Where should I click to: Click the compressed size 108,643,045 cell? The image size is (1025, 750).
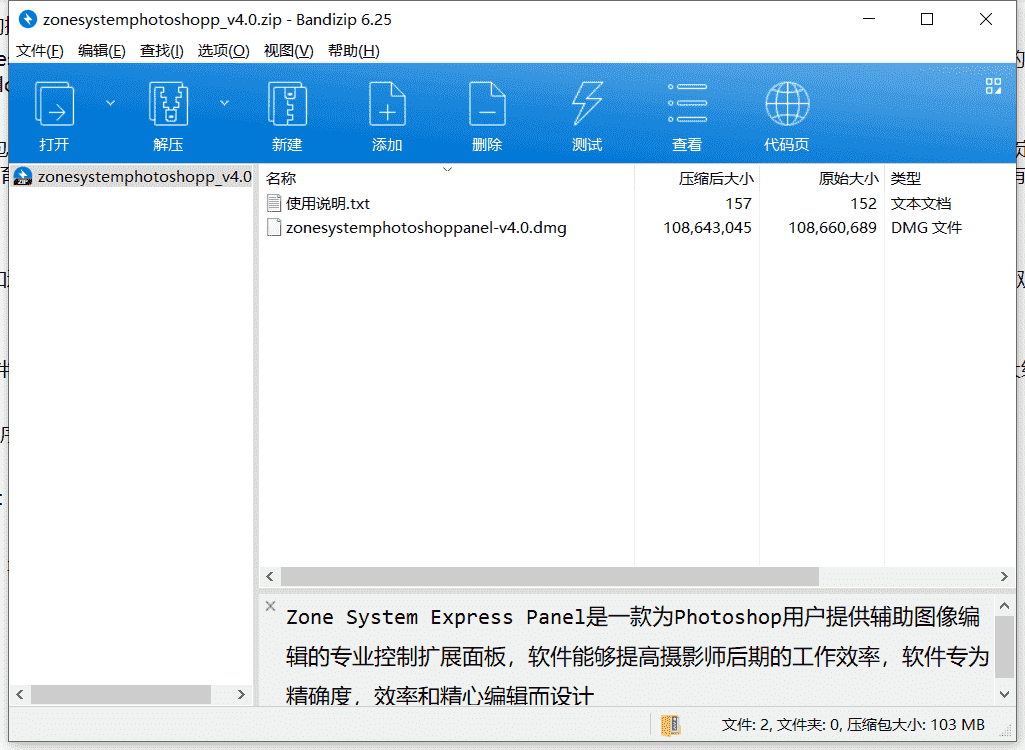[707, 228]
